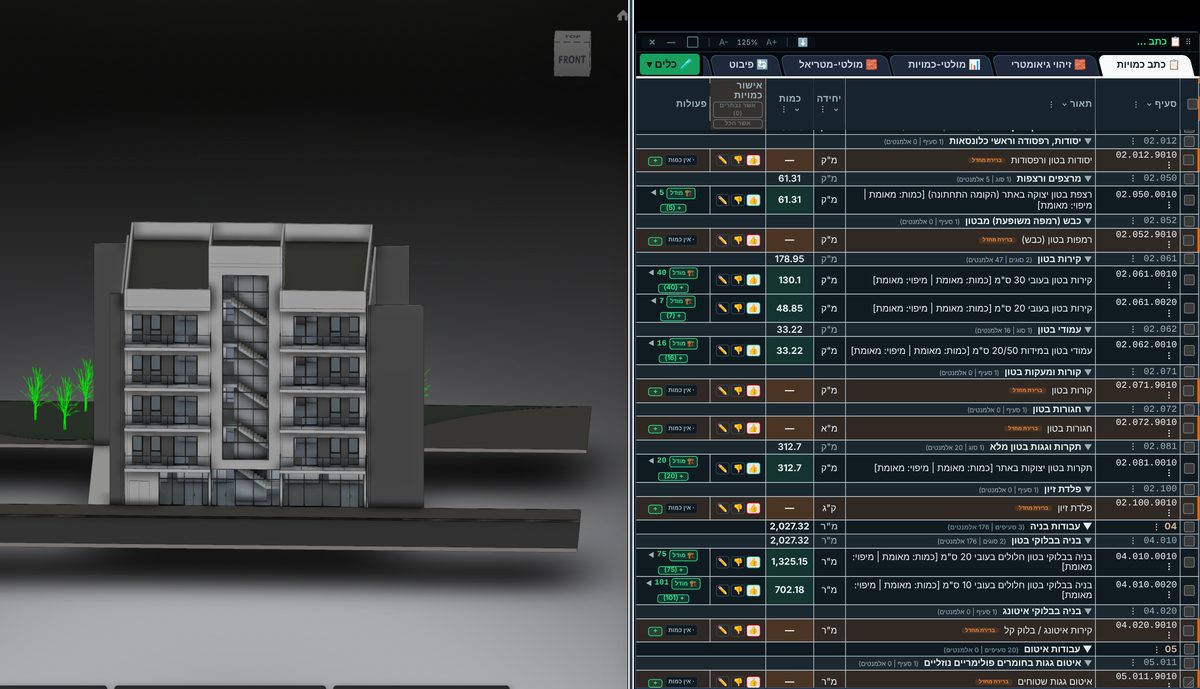Collapse the group יסודות, רפסודה וראשי כלונסאות
This screenshot has height=689, width=1200.
(x=1088, y=141)
